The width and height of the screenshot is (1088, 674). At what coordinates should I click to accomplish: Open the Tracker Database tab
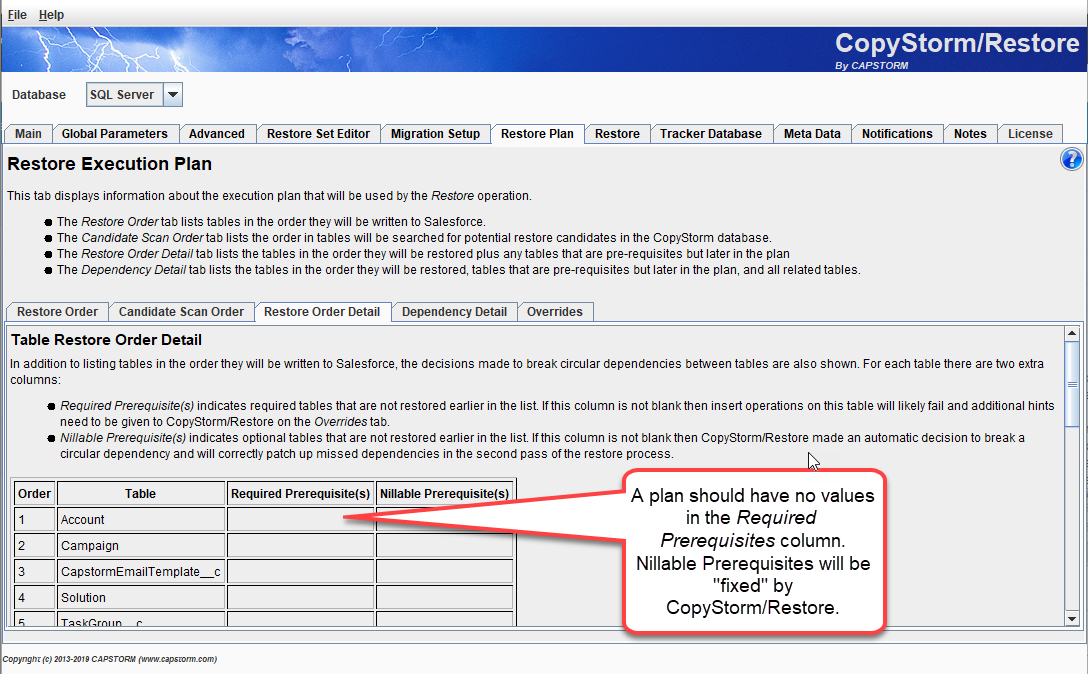(711, 134)
